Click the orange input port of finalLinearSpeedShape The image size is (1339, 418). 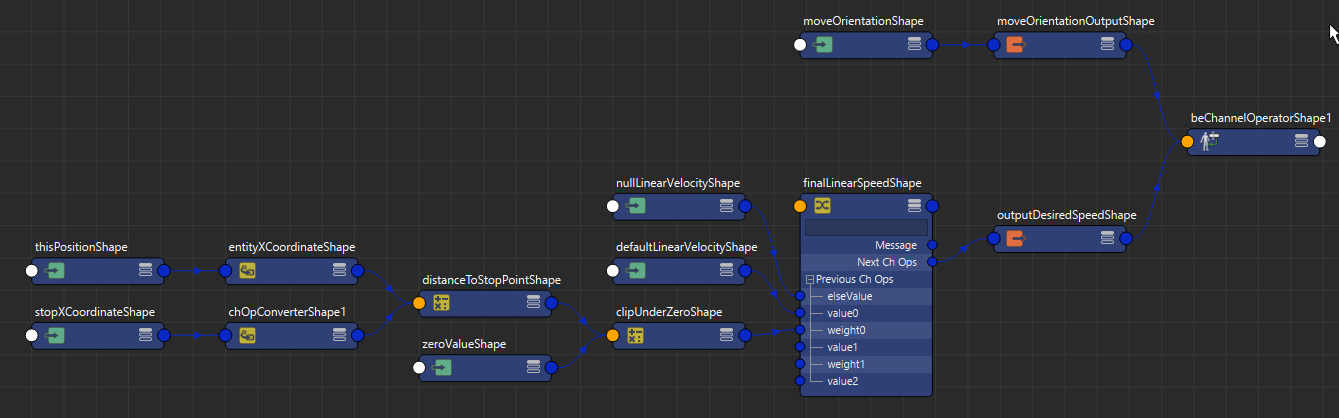tap(800, 206)
